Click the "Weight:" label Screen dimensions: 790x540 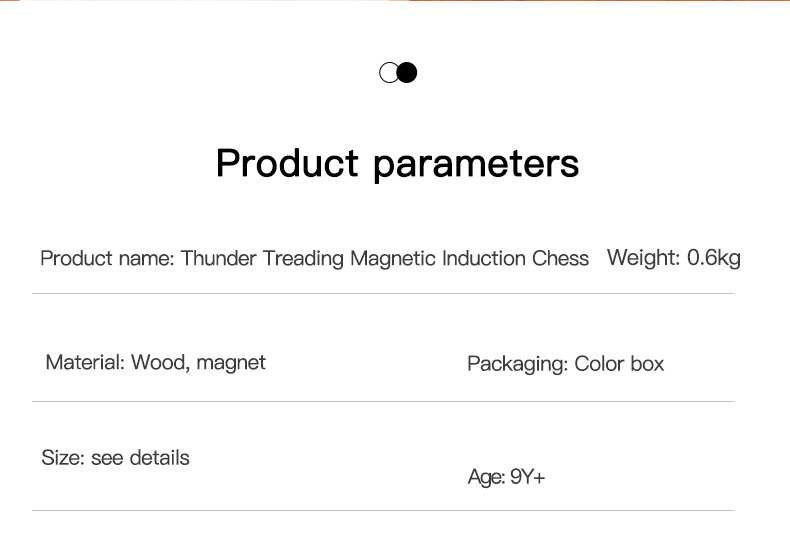[x=643, y=258]
